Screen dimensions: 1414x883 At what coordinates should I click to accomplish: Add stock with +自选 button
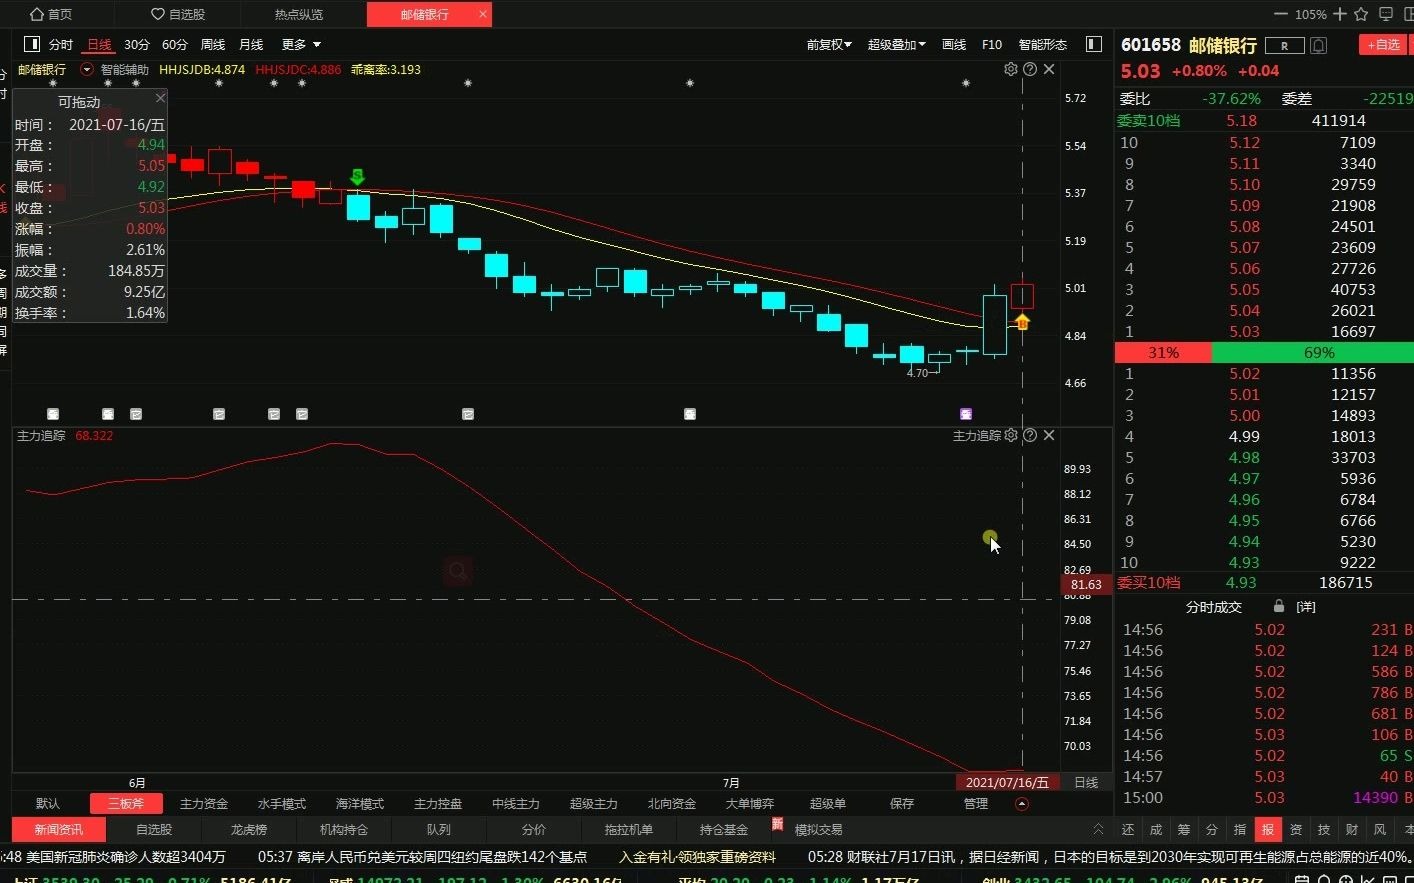[1382, 45]
